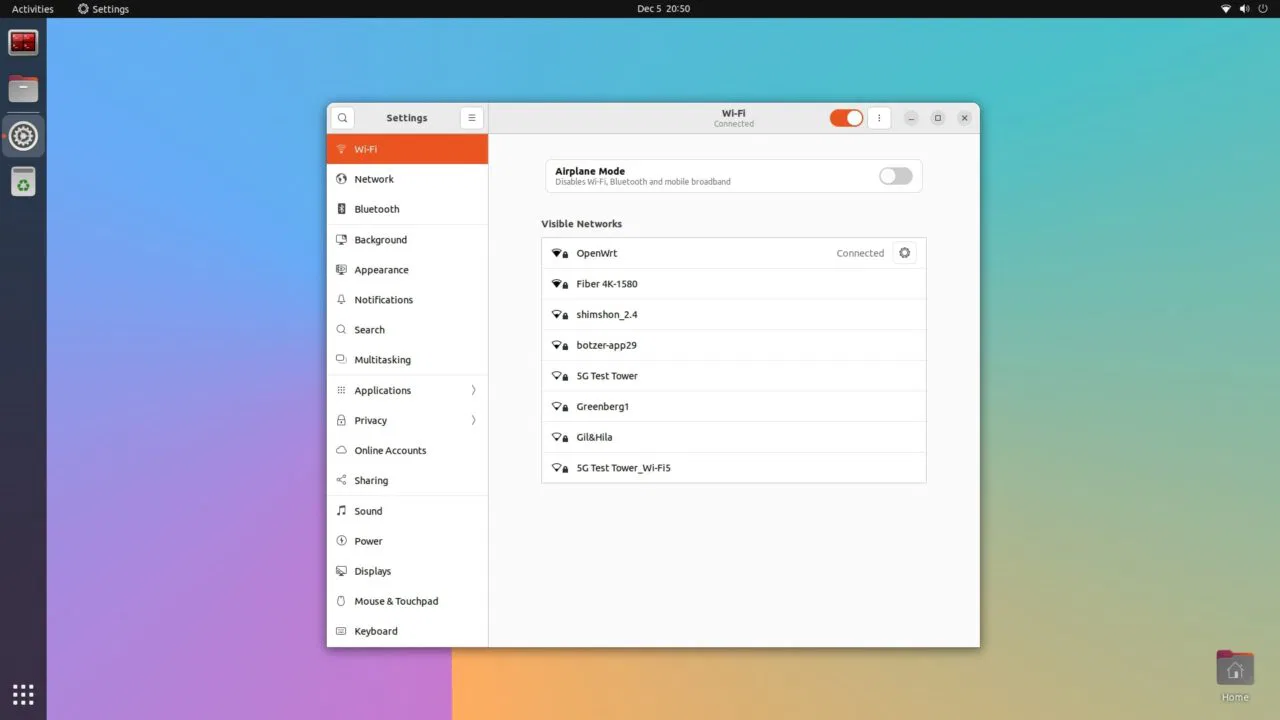Click the hamburger menu beside the Settings title
1280x720 pixels.
click(x=471, y=117)
